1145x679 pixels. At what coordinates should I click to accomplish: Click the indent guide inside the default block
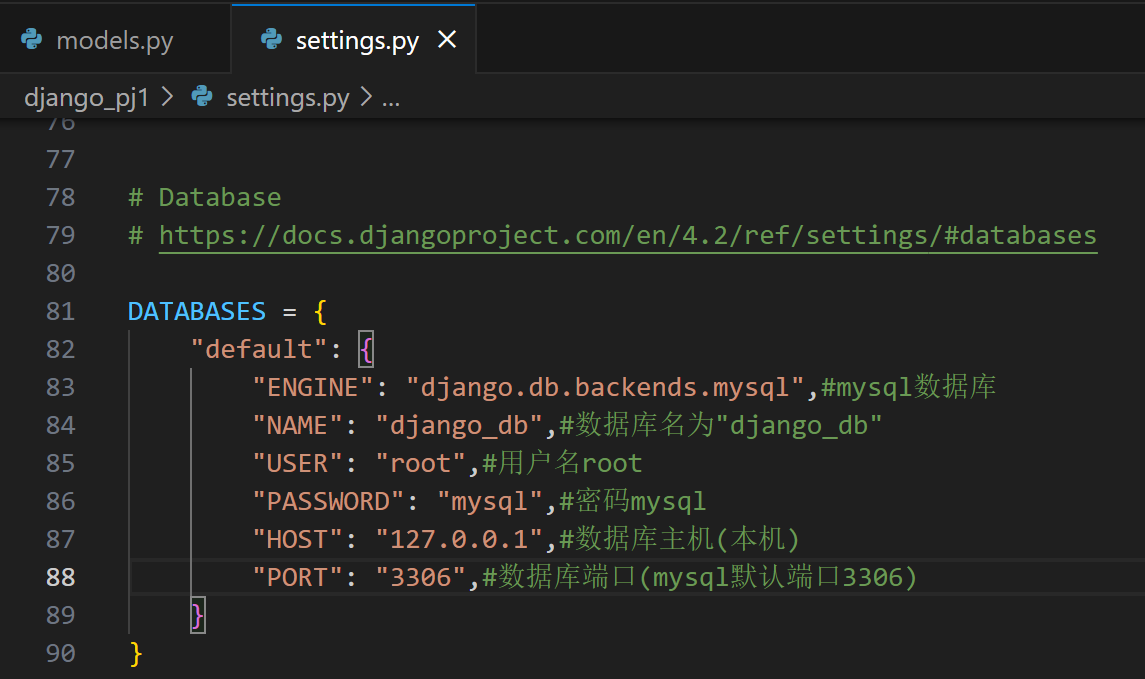point(193,480)
